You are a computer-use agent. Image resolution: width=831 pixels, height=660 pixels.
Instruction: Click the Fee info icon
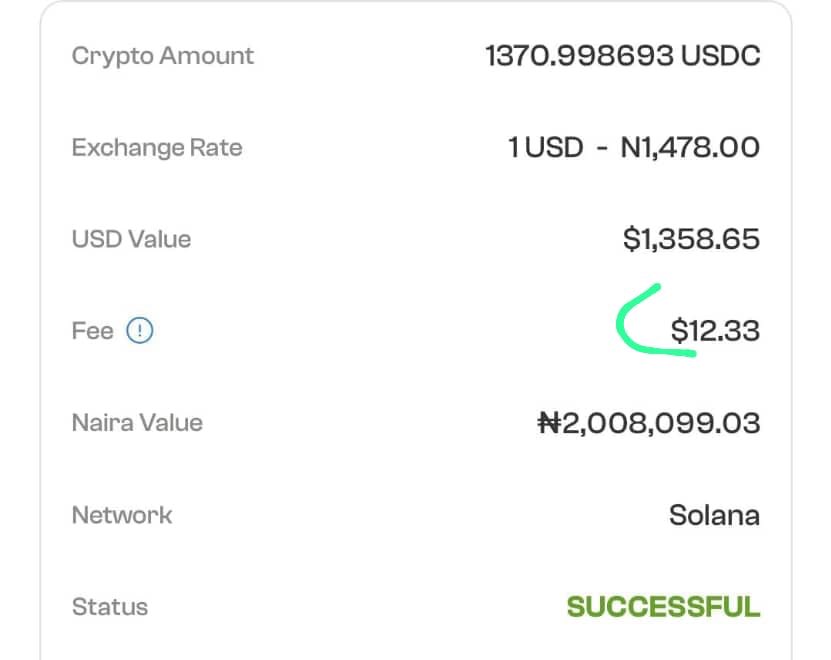(x=140, y=331)
